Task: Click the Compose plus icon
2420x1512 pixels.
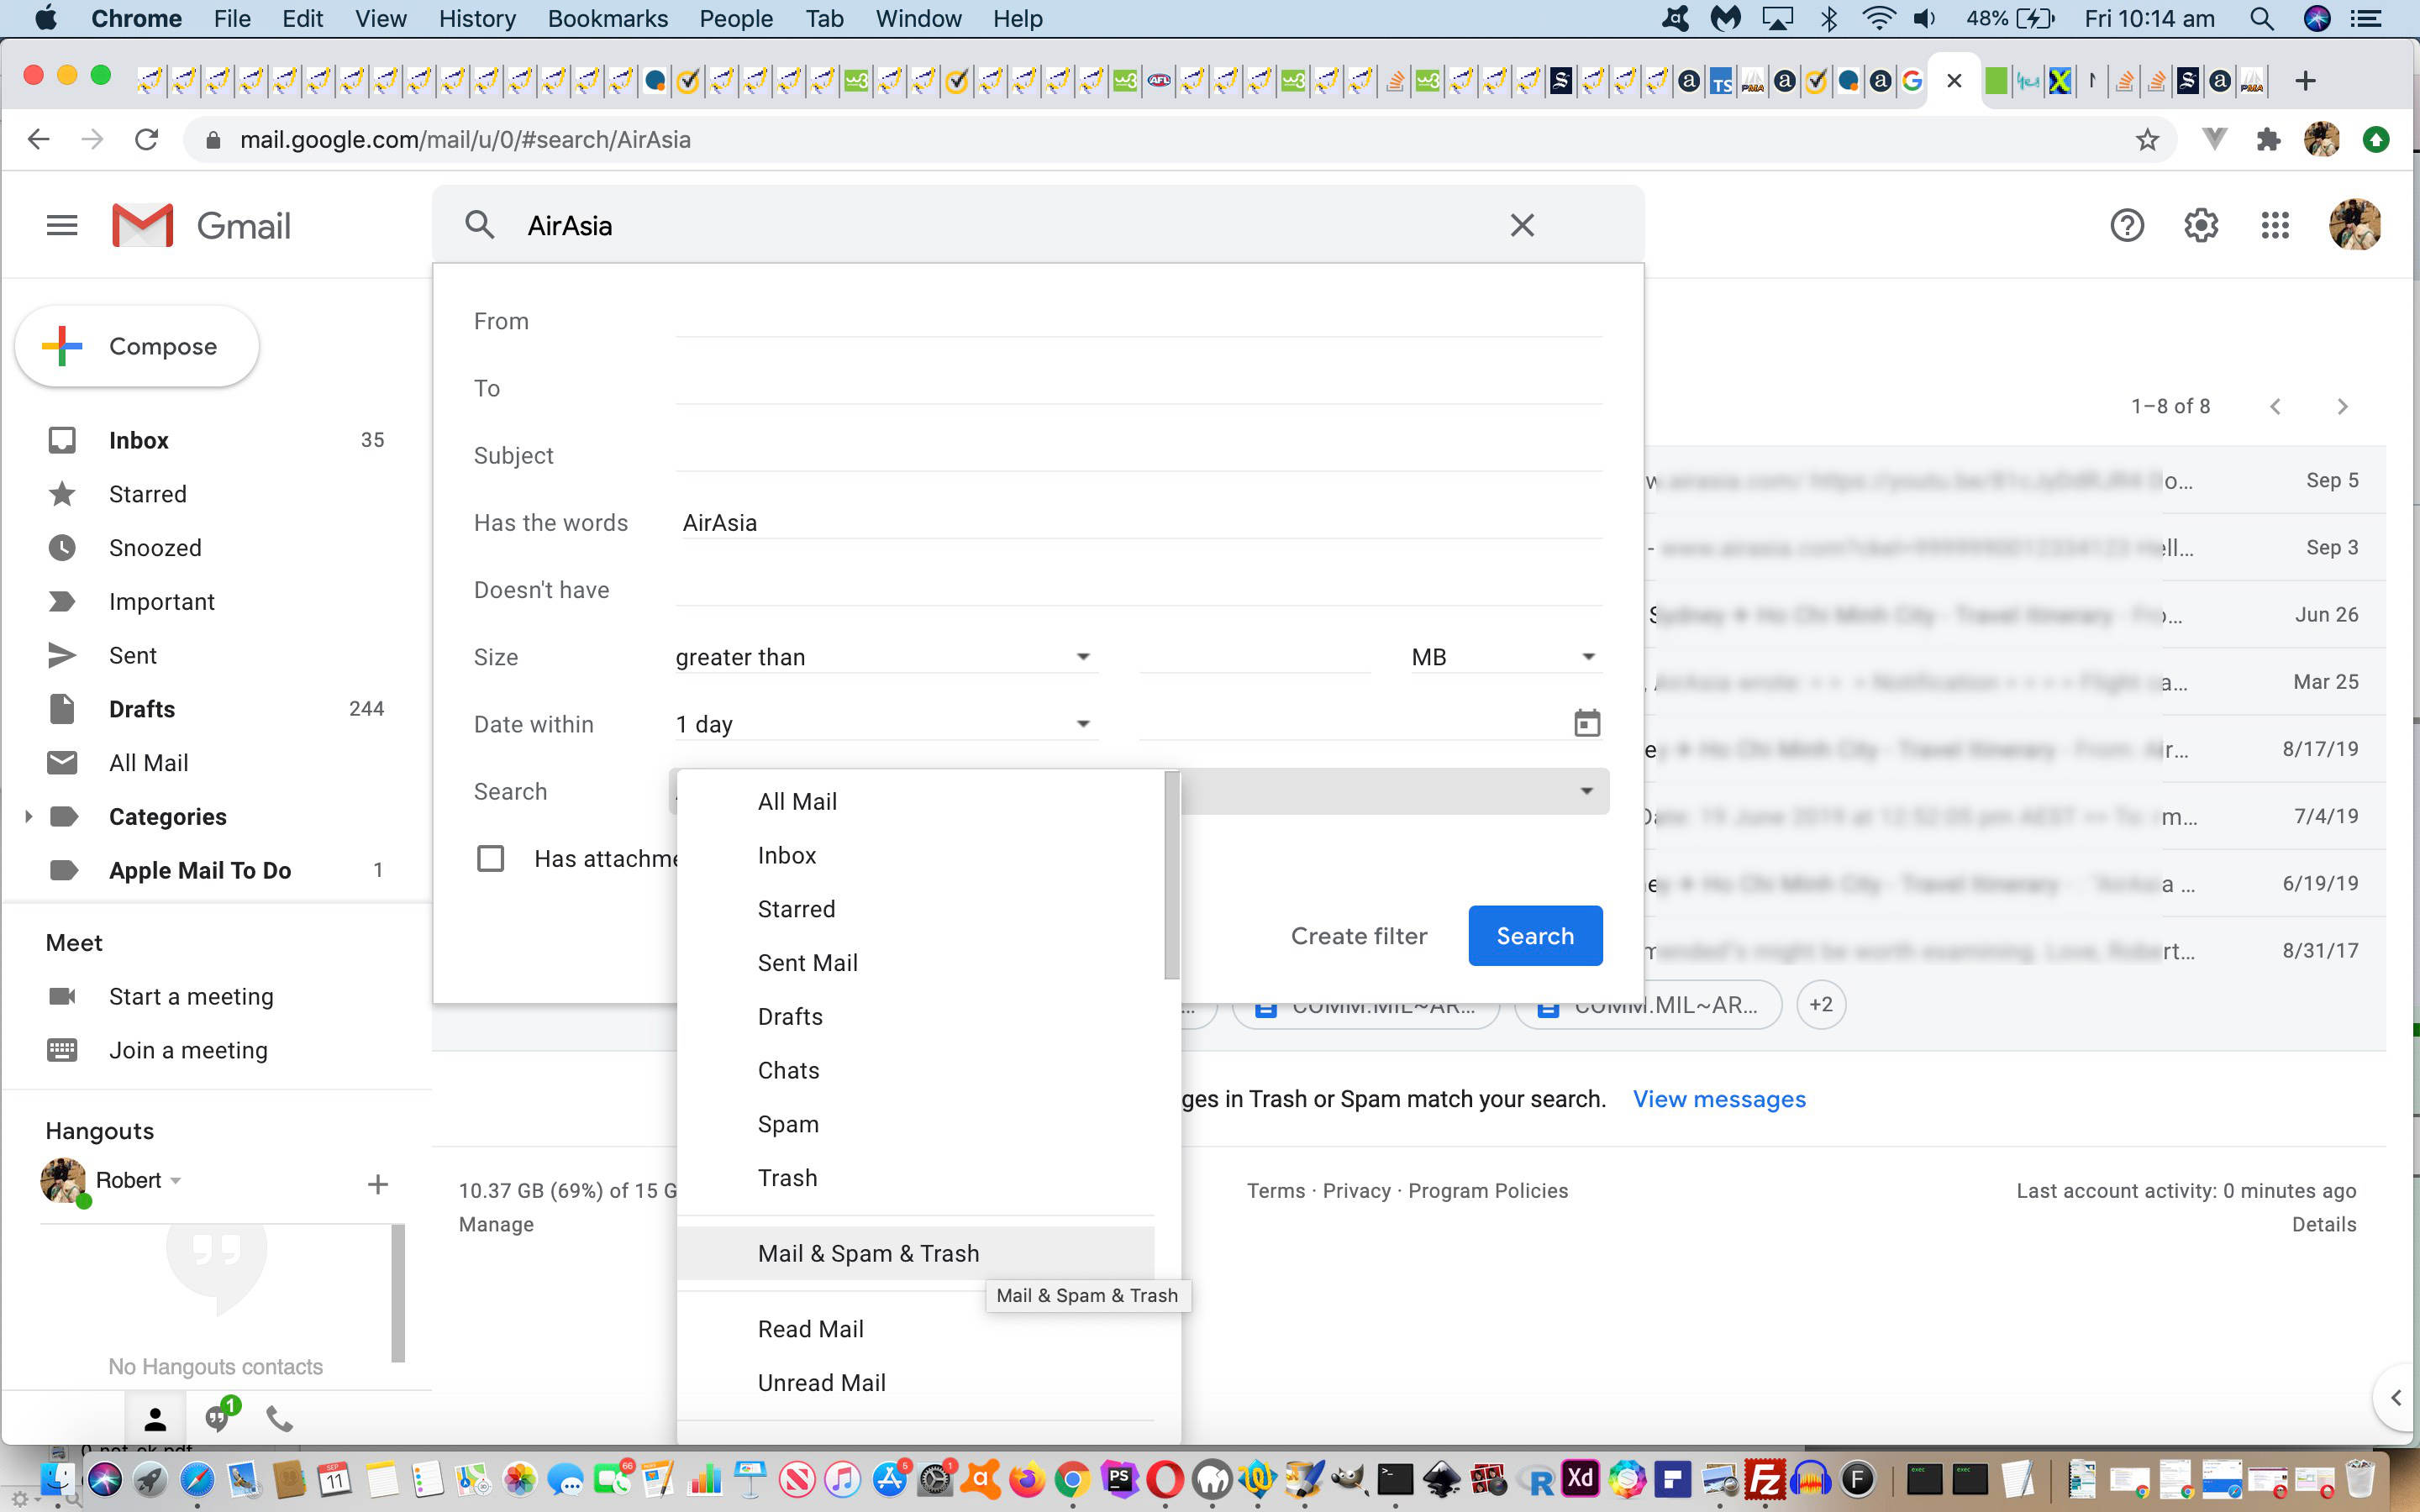Action: 62,346
